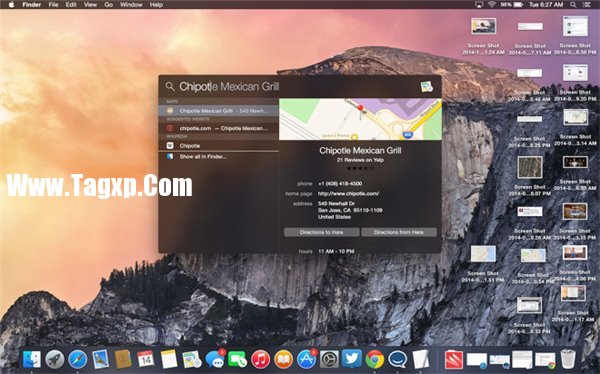600x374 pixels.
Task: Click the Tue 6:27 AM clock
Action: click(546, 5)
